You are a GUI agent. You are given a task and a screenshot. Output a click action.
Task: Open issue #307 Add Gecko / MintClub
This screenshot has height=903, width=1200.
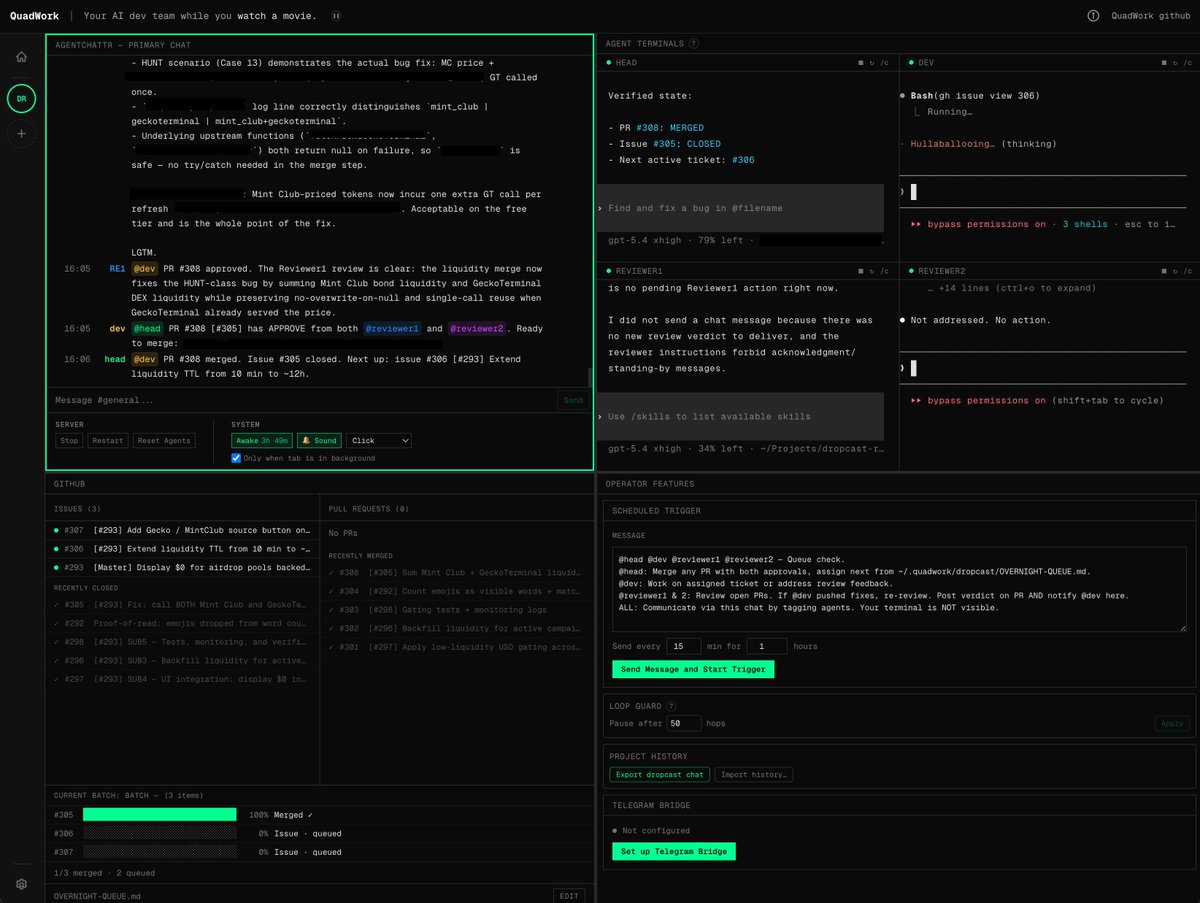pyautogui.click(x=183, y=530)
